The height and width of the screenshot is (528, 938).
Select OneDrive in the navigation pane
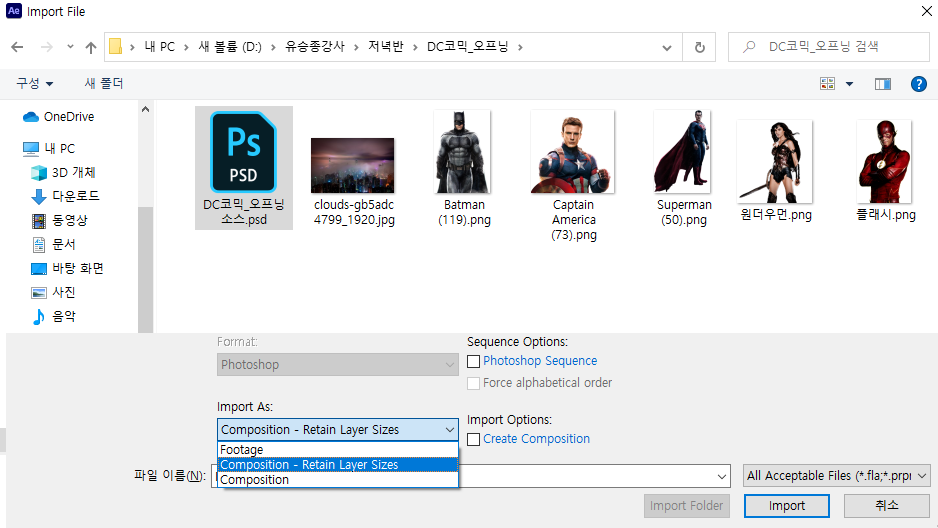coord(59,117)
